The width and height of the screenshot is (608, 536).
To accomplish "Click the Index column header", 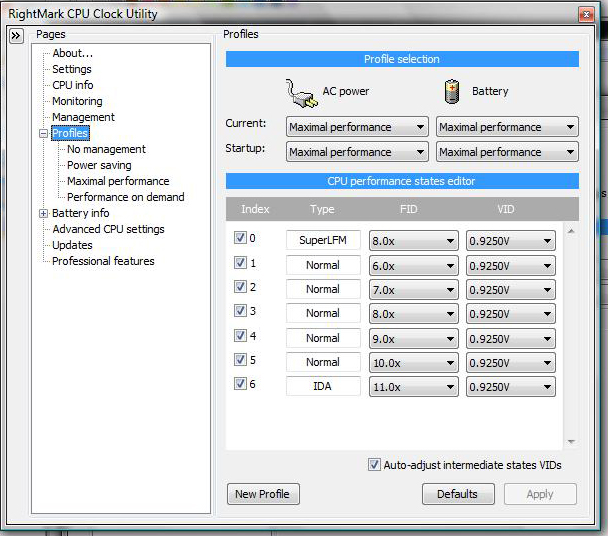I will pyautogui.click(x=255, y=209).
